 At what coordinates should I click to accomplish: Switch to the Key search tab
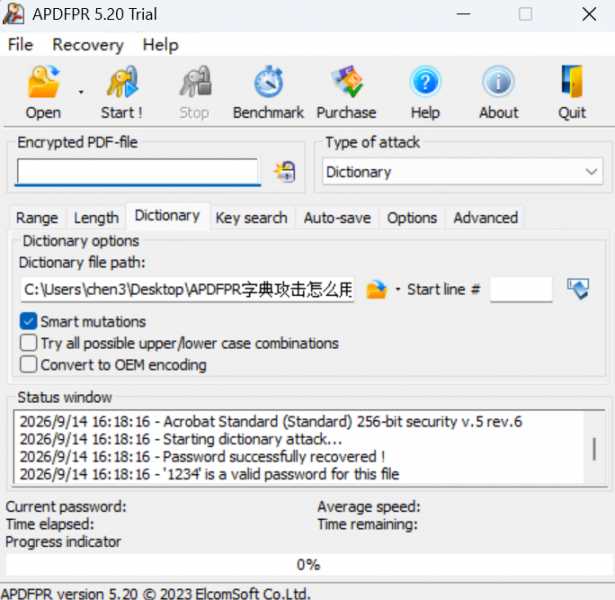point(251,218)
